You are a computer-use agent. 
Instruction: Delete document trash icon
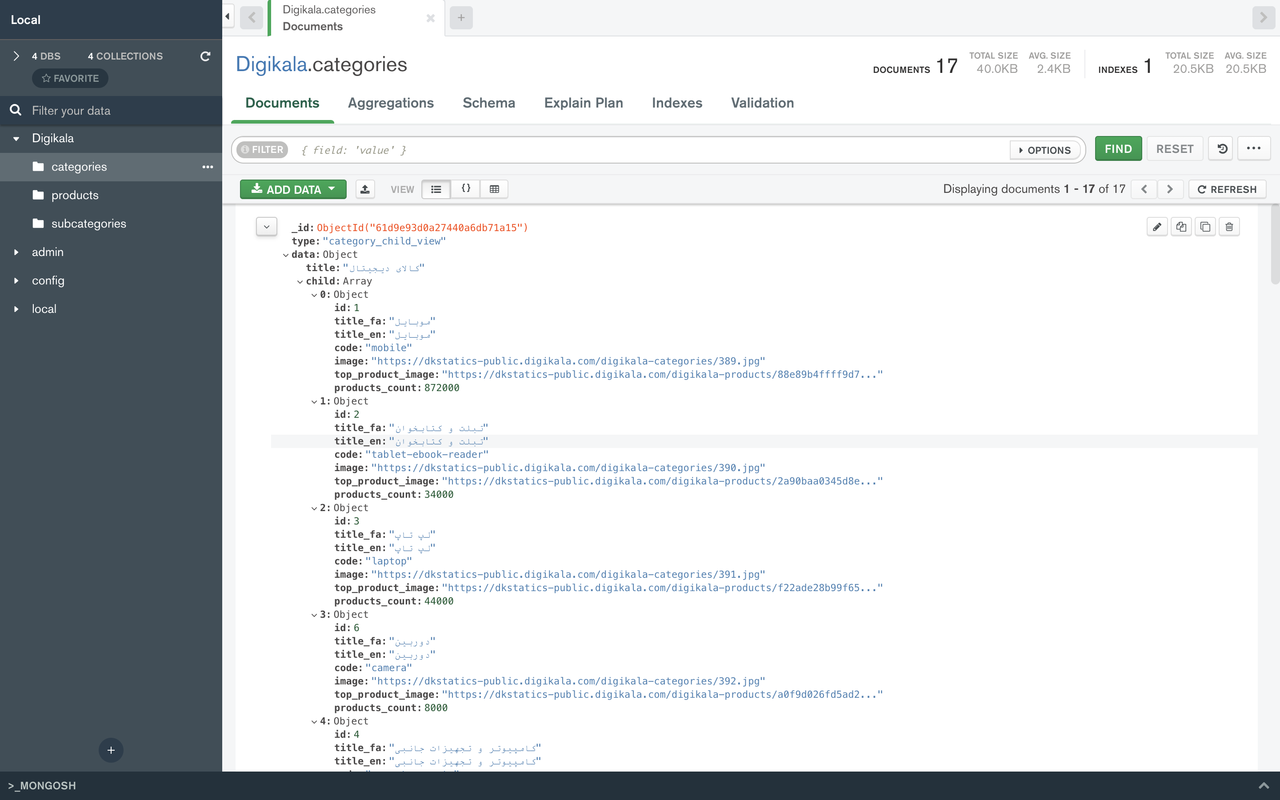[1229, 227]
